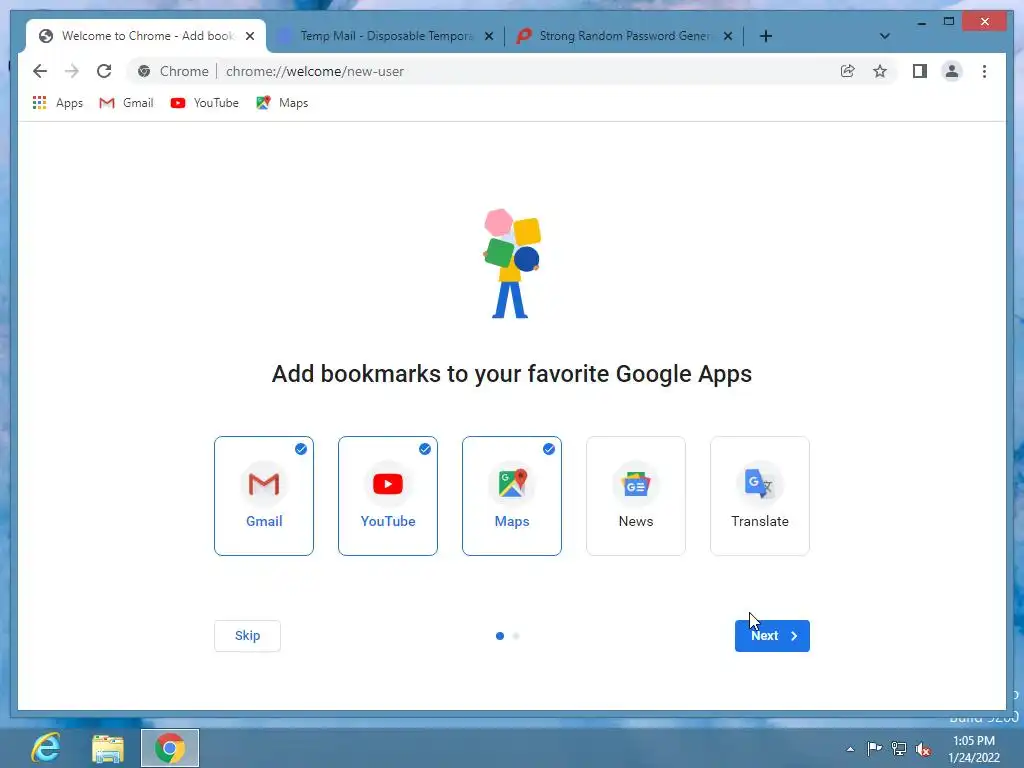The width and height of the screenshot is (1024, 768).
Task: Click the forward navigation arrow
Action: 72,71
